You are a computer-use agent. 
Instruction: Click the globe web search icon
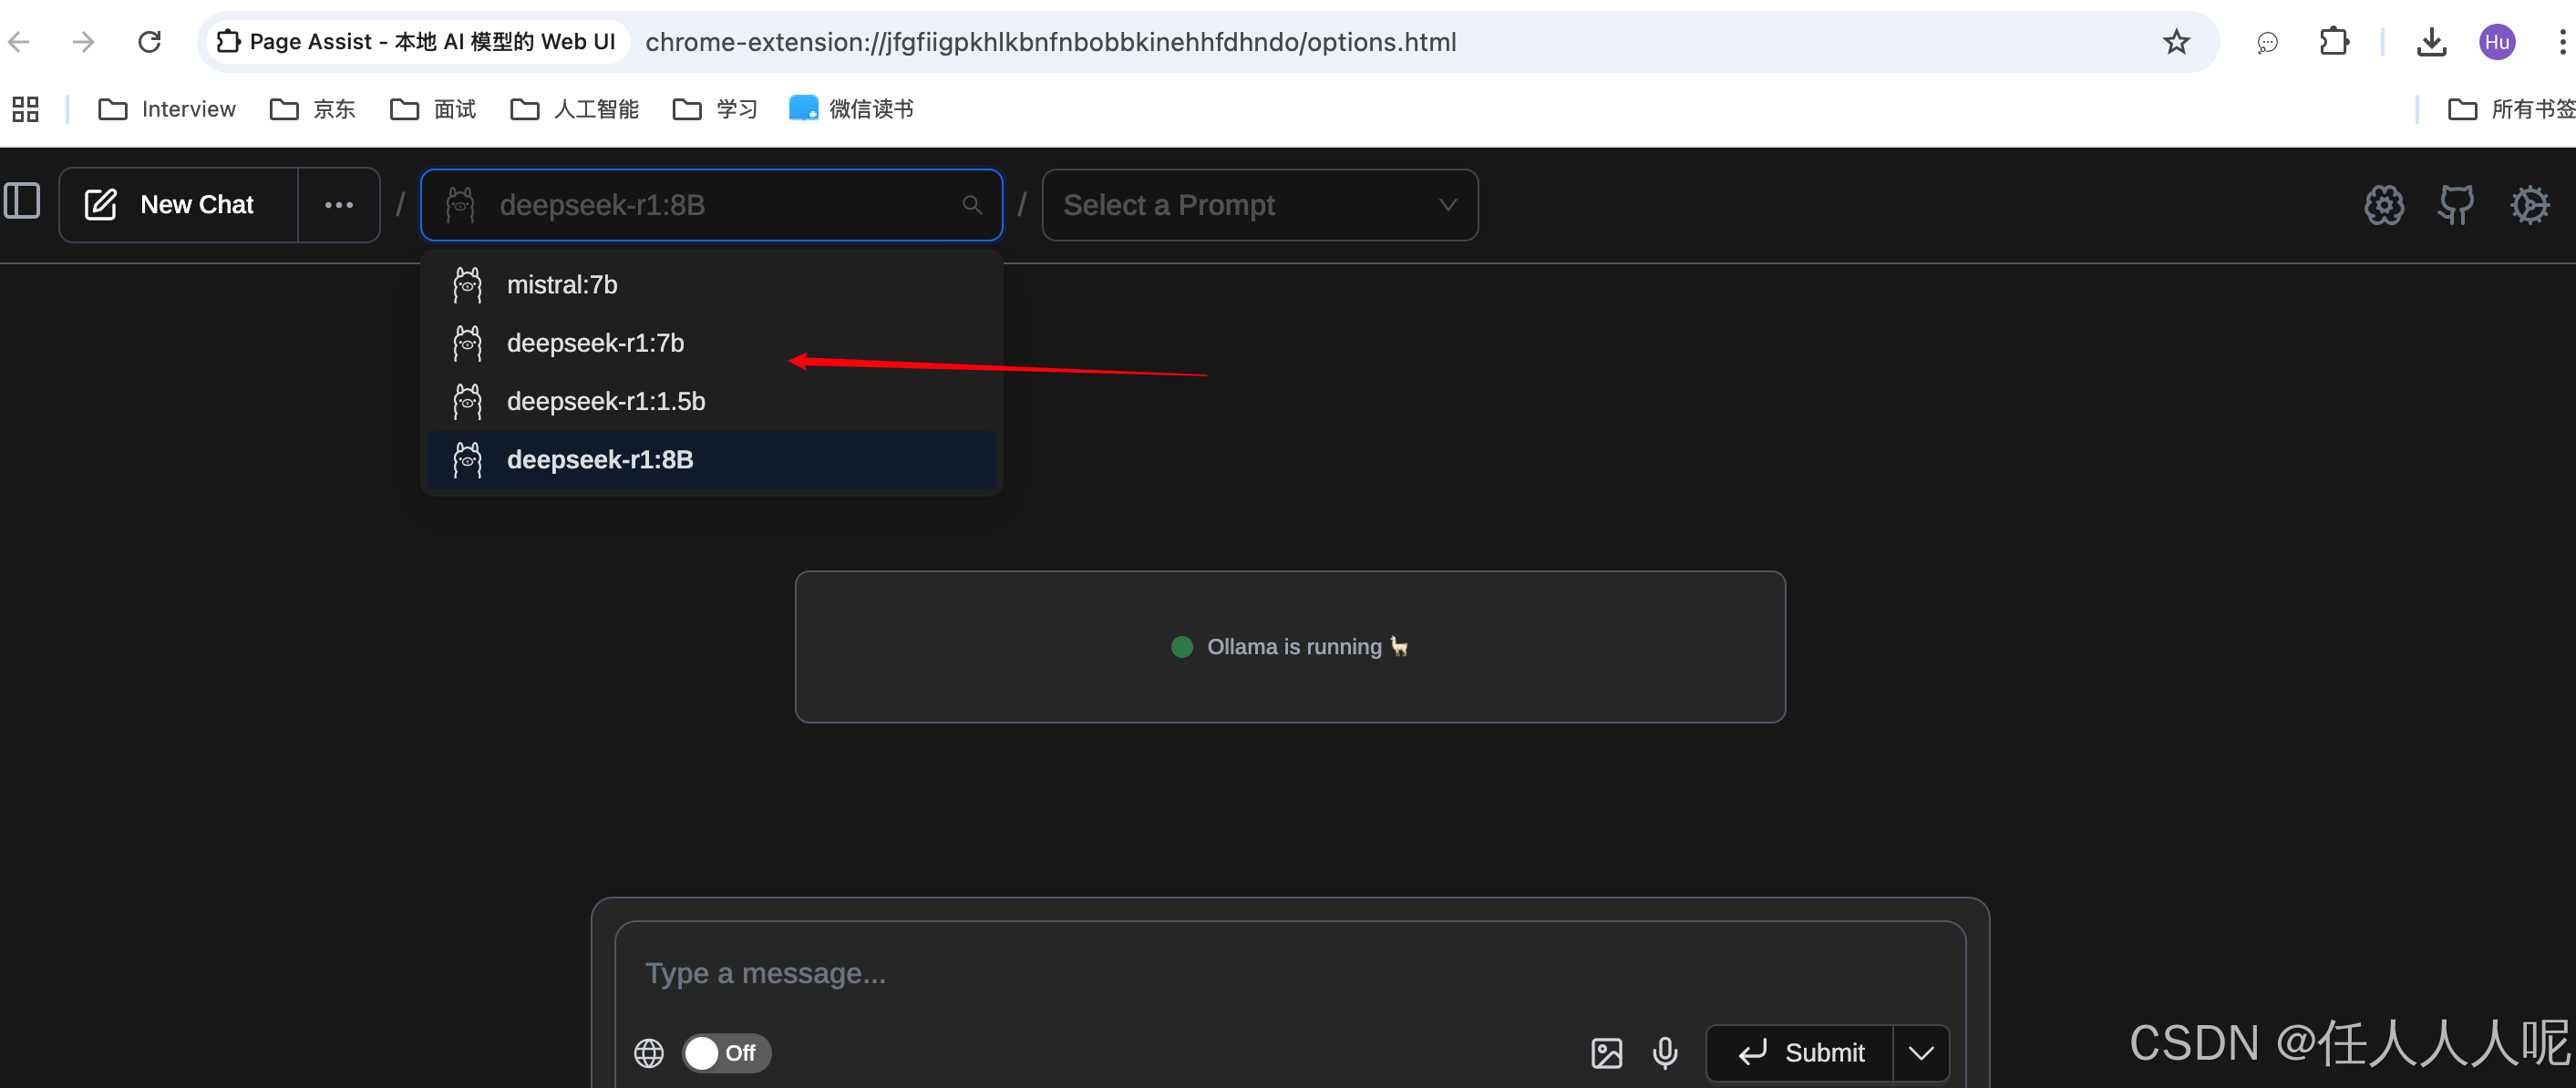point(649,1053)
